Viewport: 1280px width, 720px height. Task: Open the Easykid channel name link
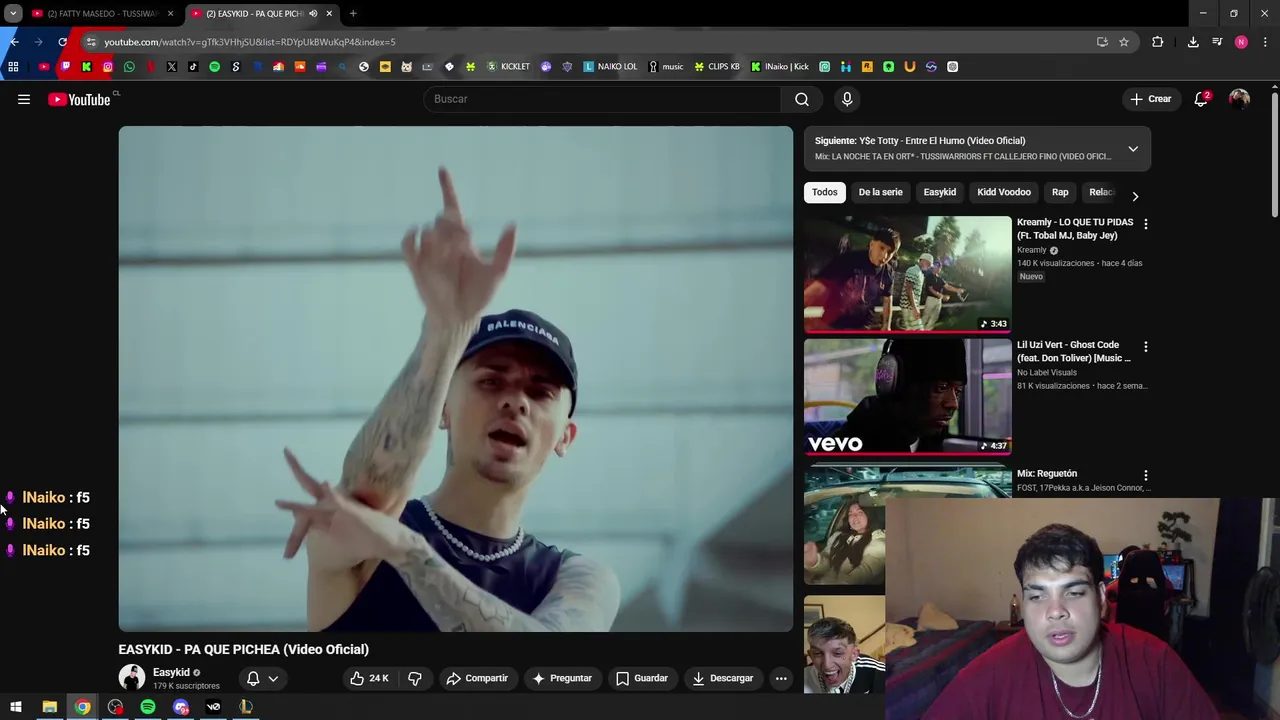[x=171, y=672]
